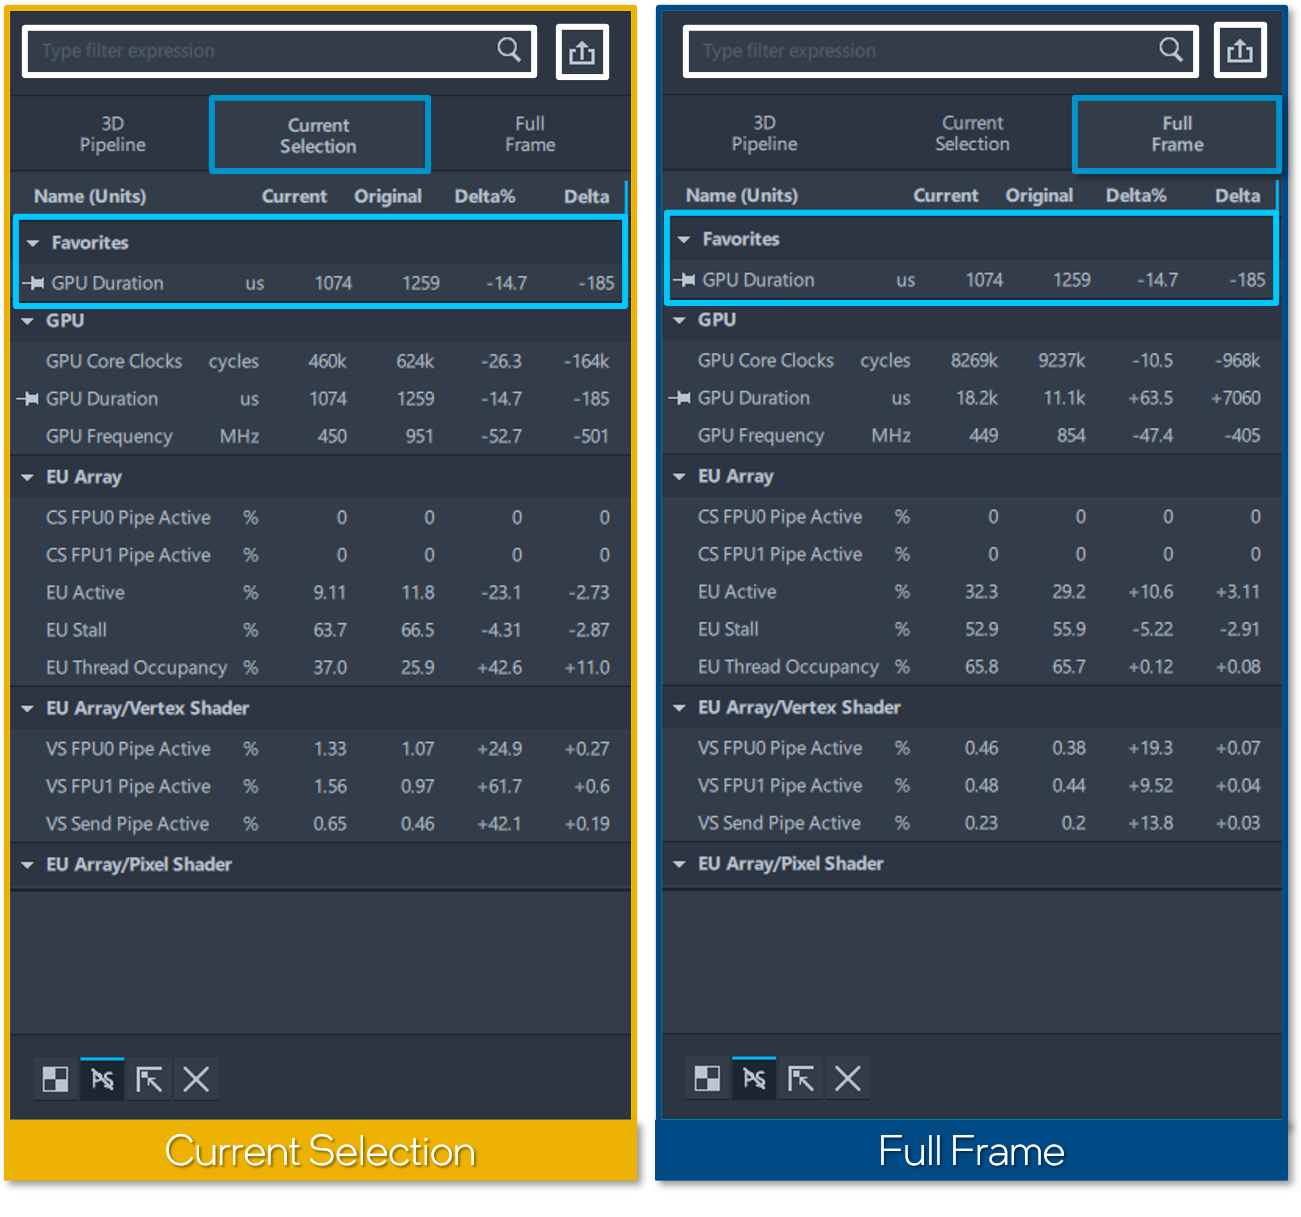Expand EU Array/Pixel Shader in the Full Frame panel
Viewport: 1301px width, 1217px height.
click(x=679, y=864)
